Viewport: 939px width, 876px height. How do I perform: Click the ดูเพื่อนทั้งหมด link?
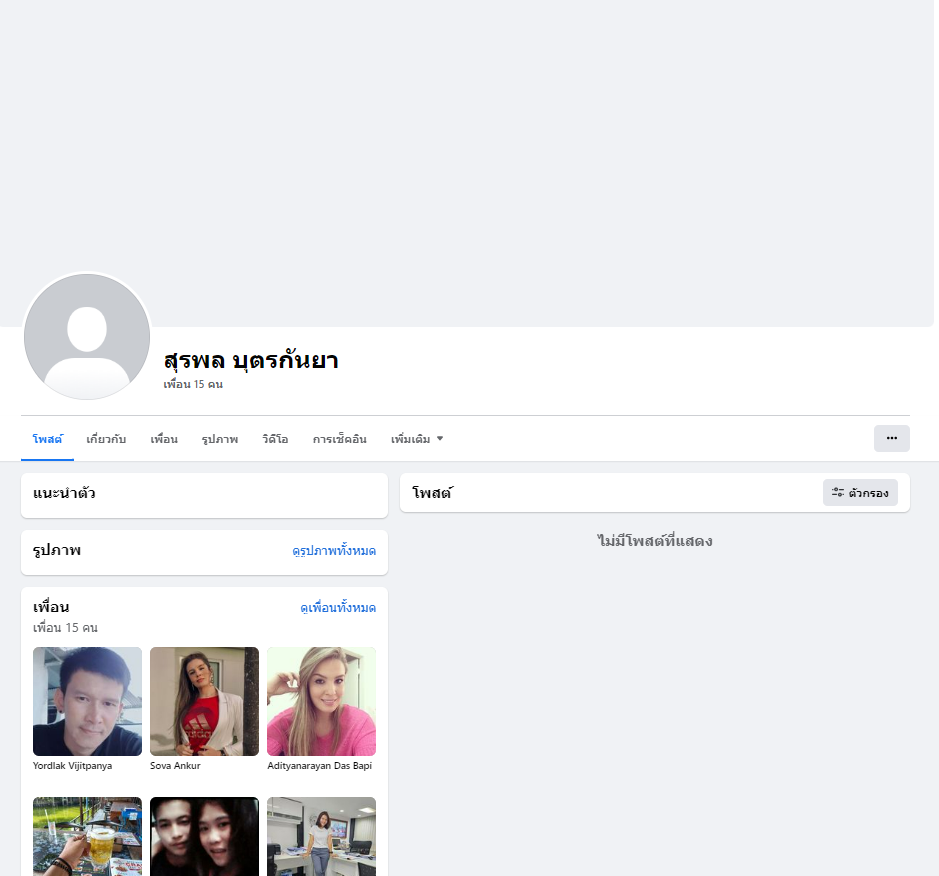[338, 607]
